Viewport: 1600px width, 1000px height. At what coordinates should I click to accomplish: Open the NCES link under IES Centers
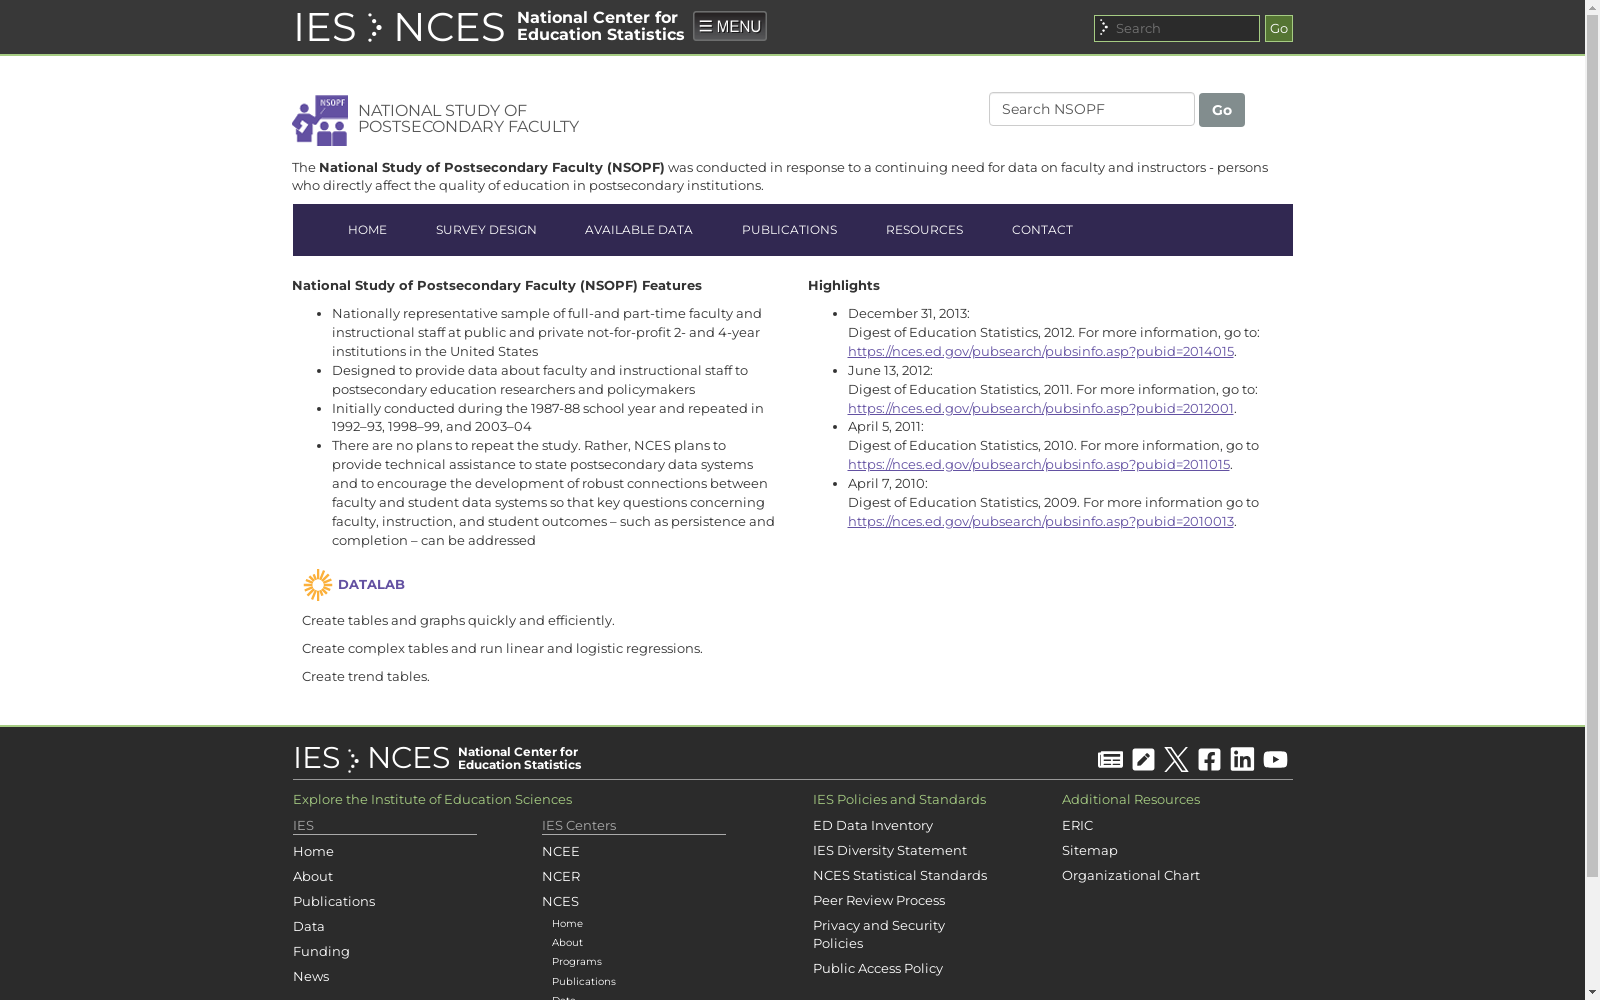560,901
